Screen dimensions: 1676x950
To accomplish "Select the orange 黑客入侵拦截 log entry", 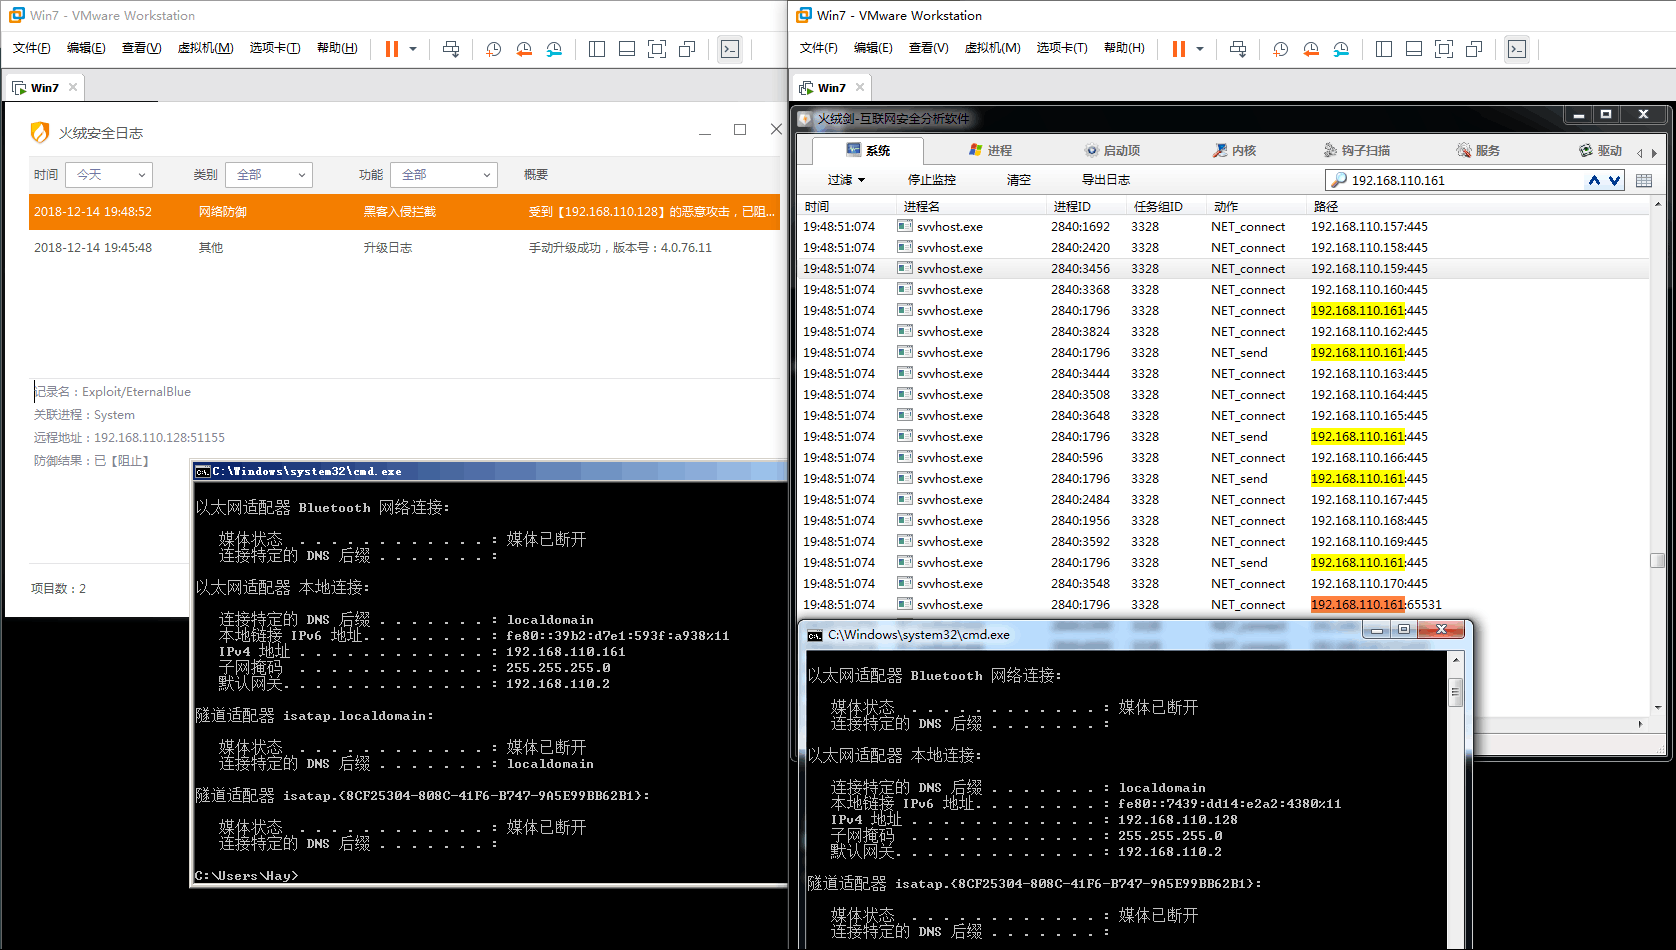I will 404,212.
